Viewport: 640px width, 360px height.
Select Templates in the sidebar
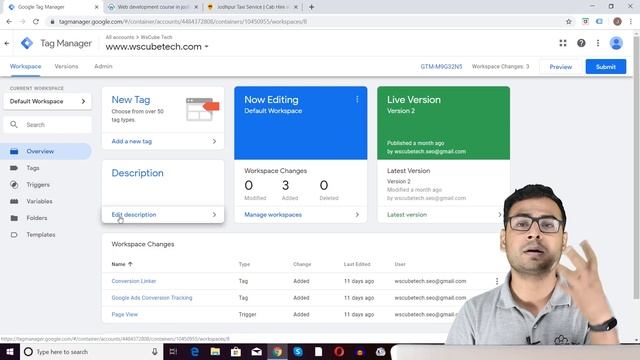41,235
